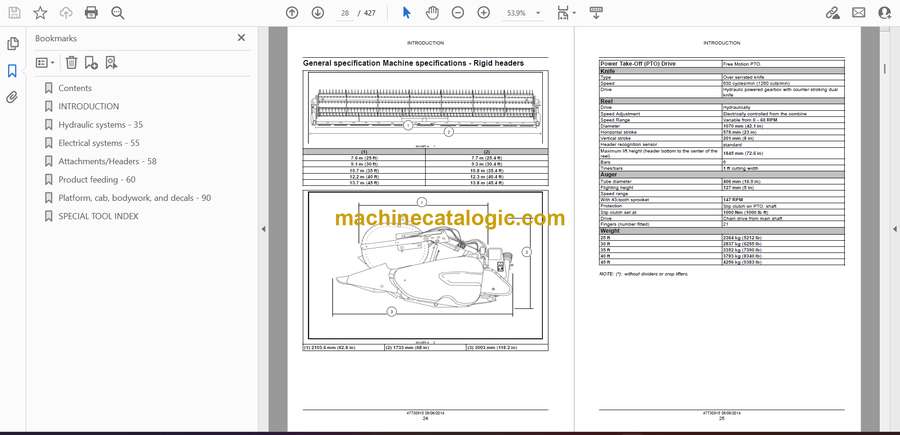Click the Save file icon
This screenshot has height=435, width=900.
point(14,13)
